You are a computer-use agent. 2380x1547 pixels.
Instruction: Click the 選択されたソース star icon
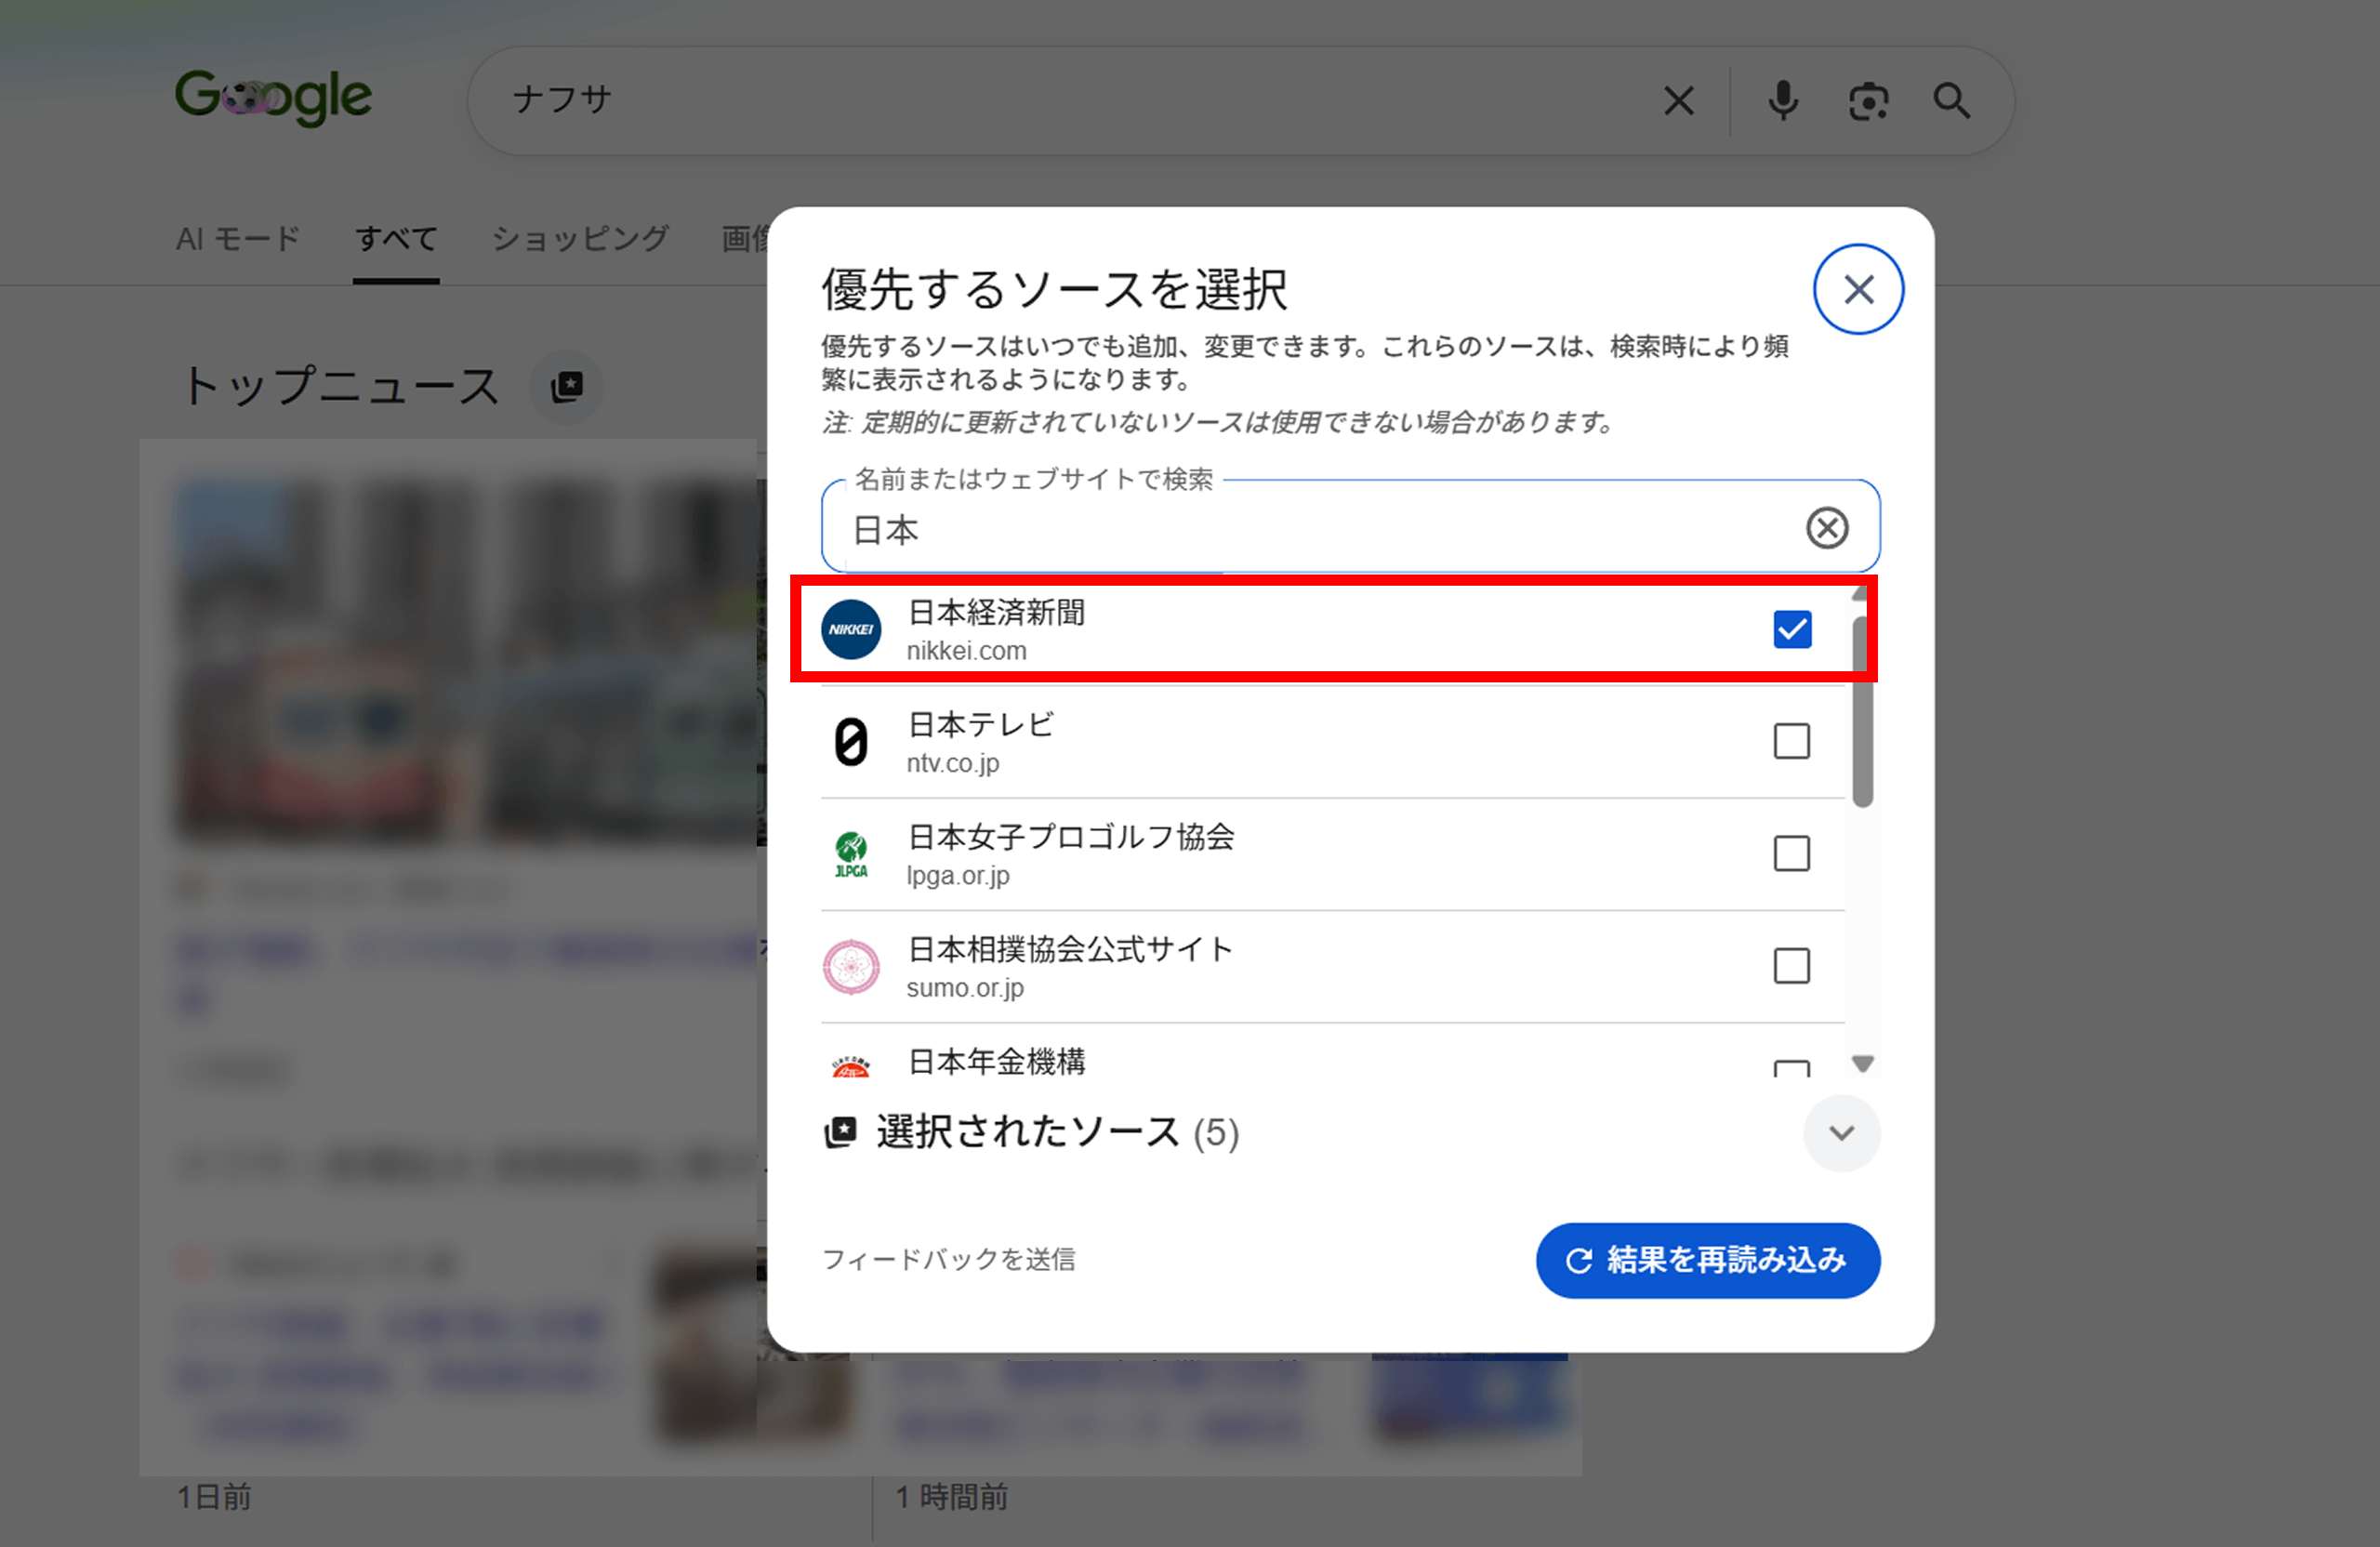click(840, 1132)
